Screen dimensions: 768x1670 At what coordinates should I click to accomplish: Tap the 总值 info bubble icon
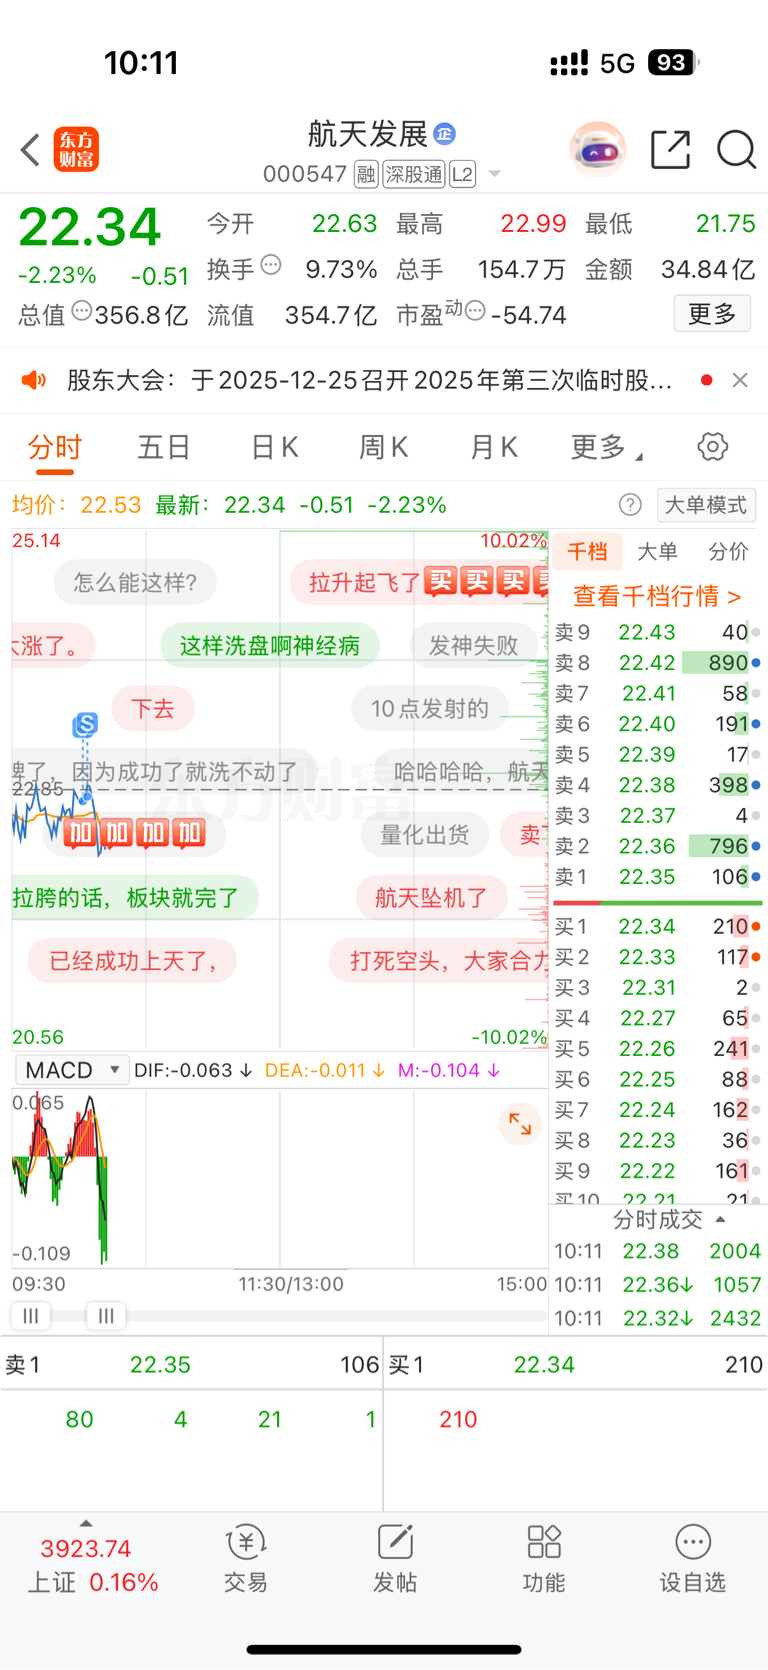pyautogui.click(x=82, y=311)
